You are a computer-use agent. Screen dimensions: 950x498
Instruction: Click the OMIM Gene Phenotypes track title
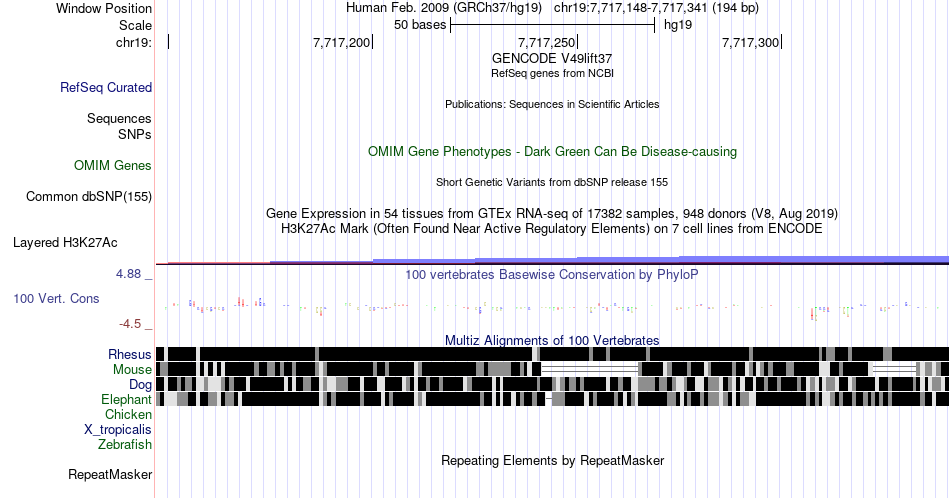[x=552, y=151]
